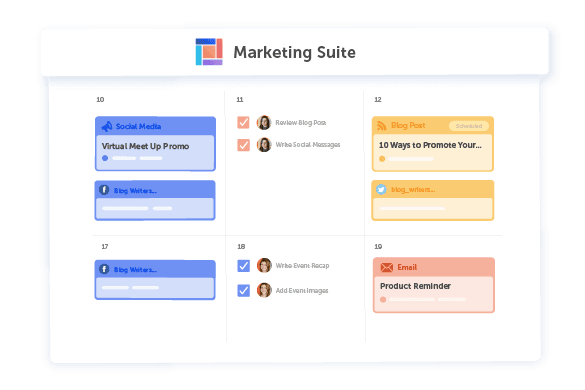Select calendar day number 17

pos(105,246)
